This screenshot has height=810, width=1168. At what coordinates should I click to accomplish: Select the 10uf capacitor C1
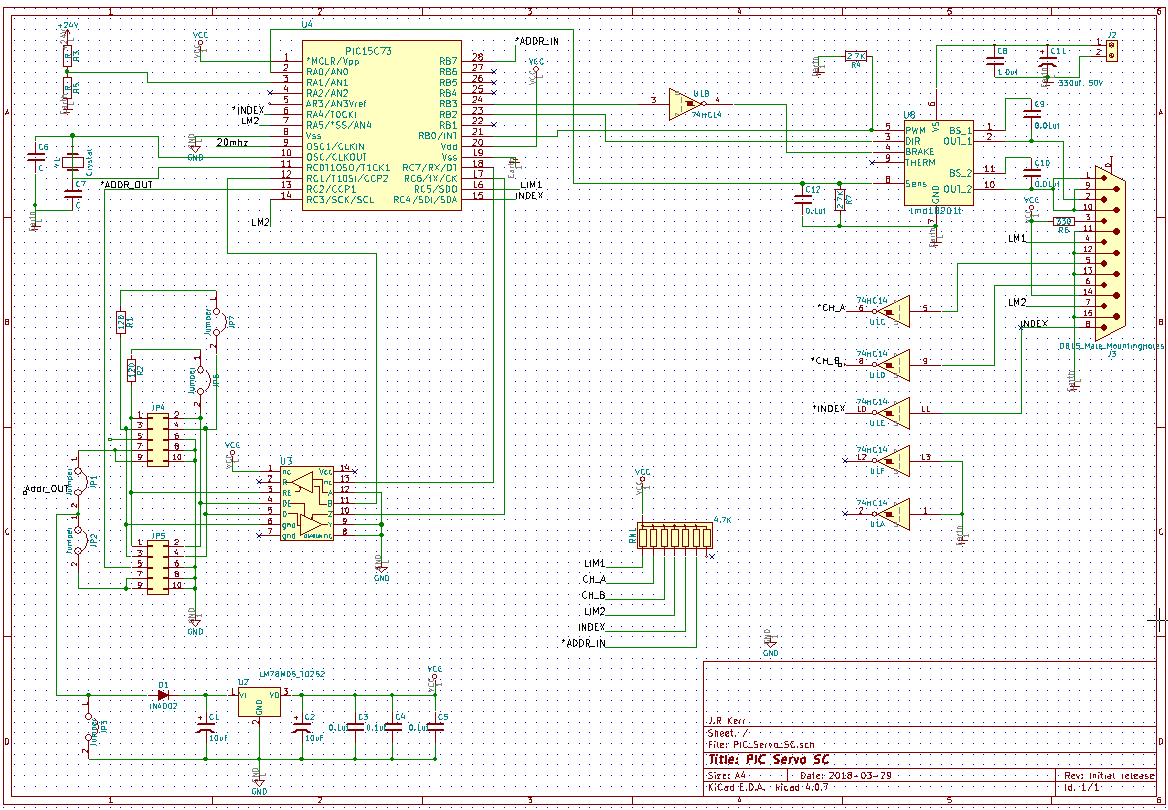(205, 727)
